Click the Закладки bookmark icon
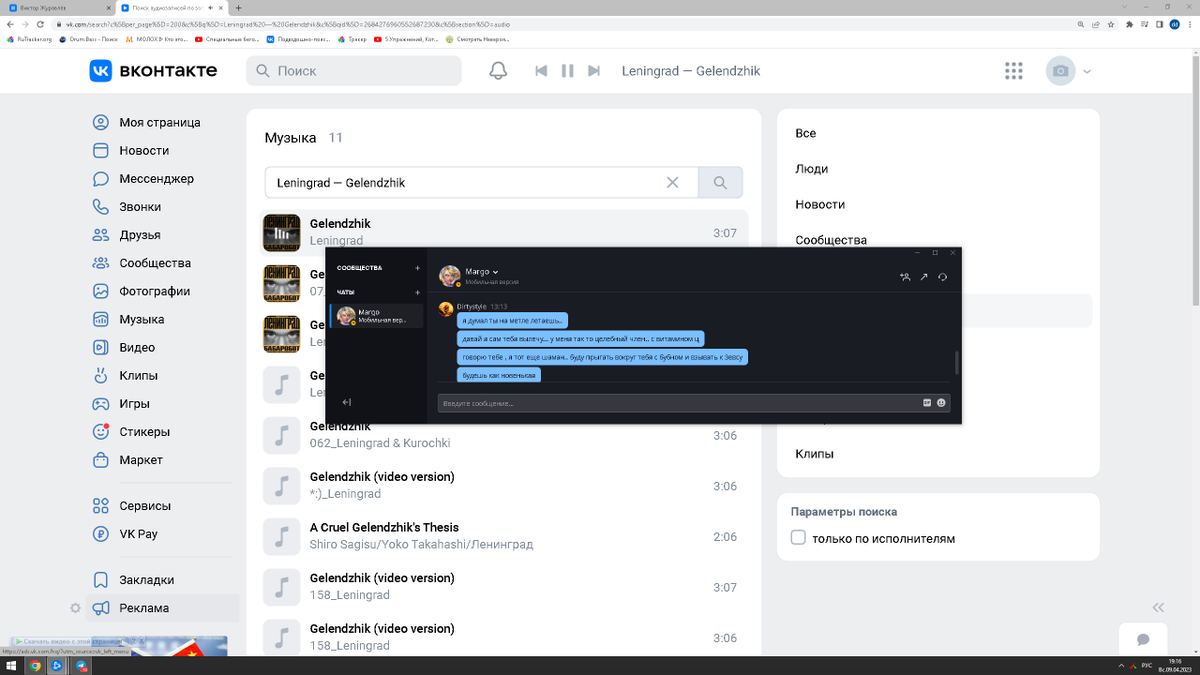This screenshot has height=675, width=1200. [x=100, y=580]
